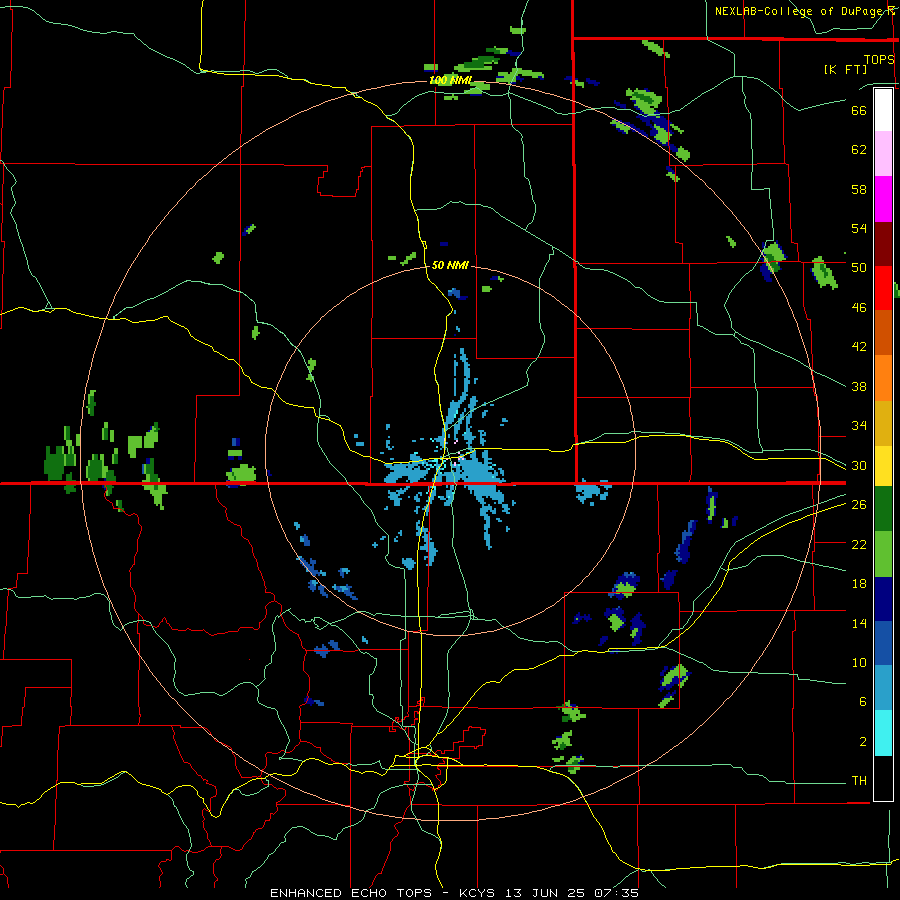Image resolution: width=900 pixels, height=900 pixels.
Task: Click legend value "66"
Action: [859, 110]
